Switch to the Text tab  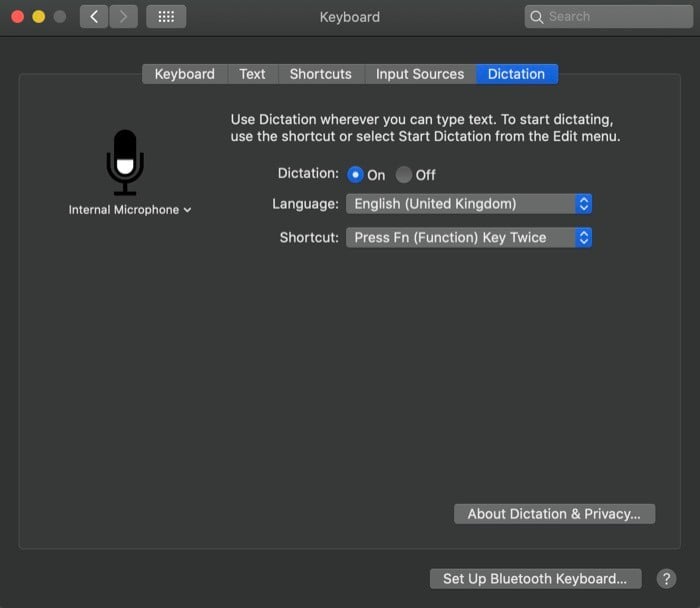252,74
